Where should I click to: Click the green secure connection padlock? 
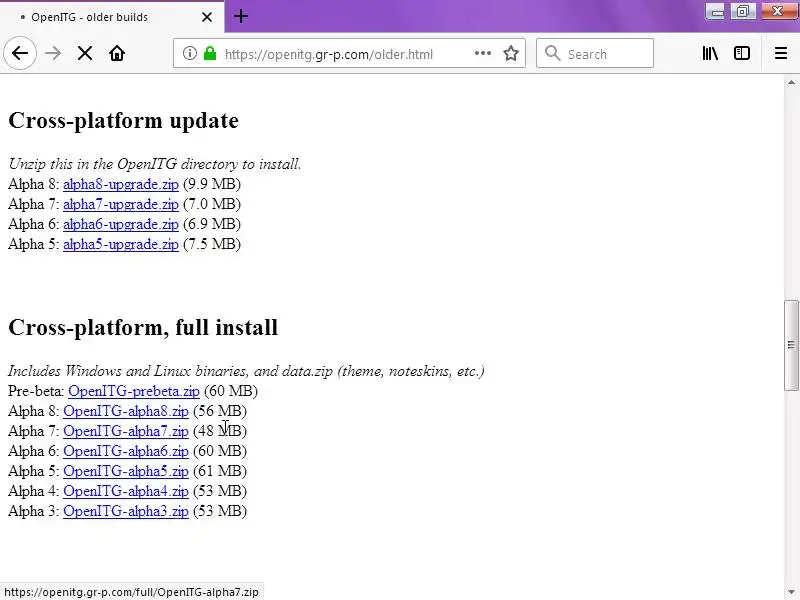click(210, 53)
